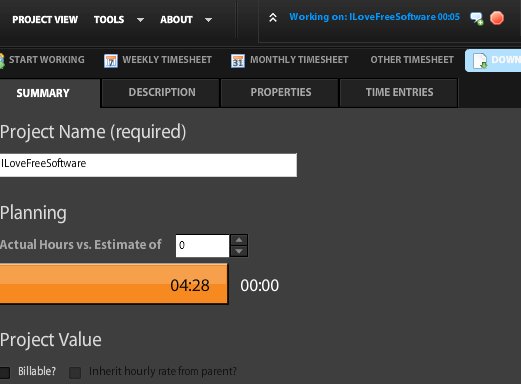Image resolution: width=521 pixels, height=384 pixels.
Task: Toggle the Billable checkbox
Action: tap(5, 372)
